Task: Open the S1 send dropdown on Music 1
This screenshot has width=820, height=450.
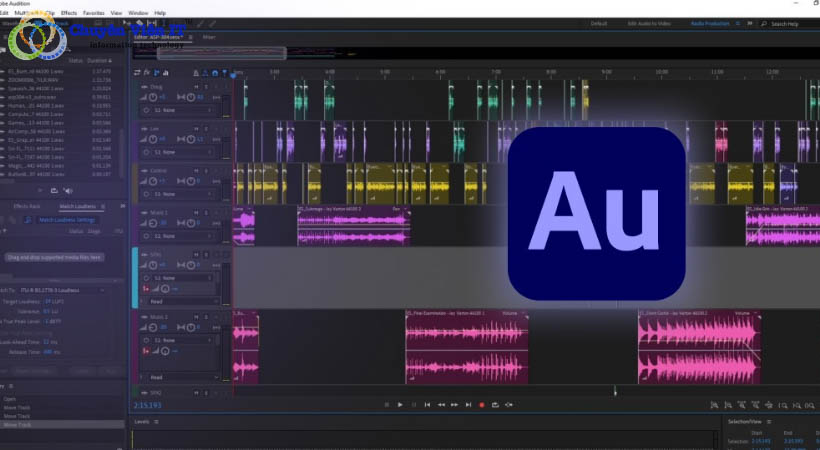Action: click(184, 236)
